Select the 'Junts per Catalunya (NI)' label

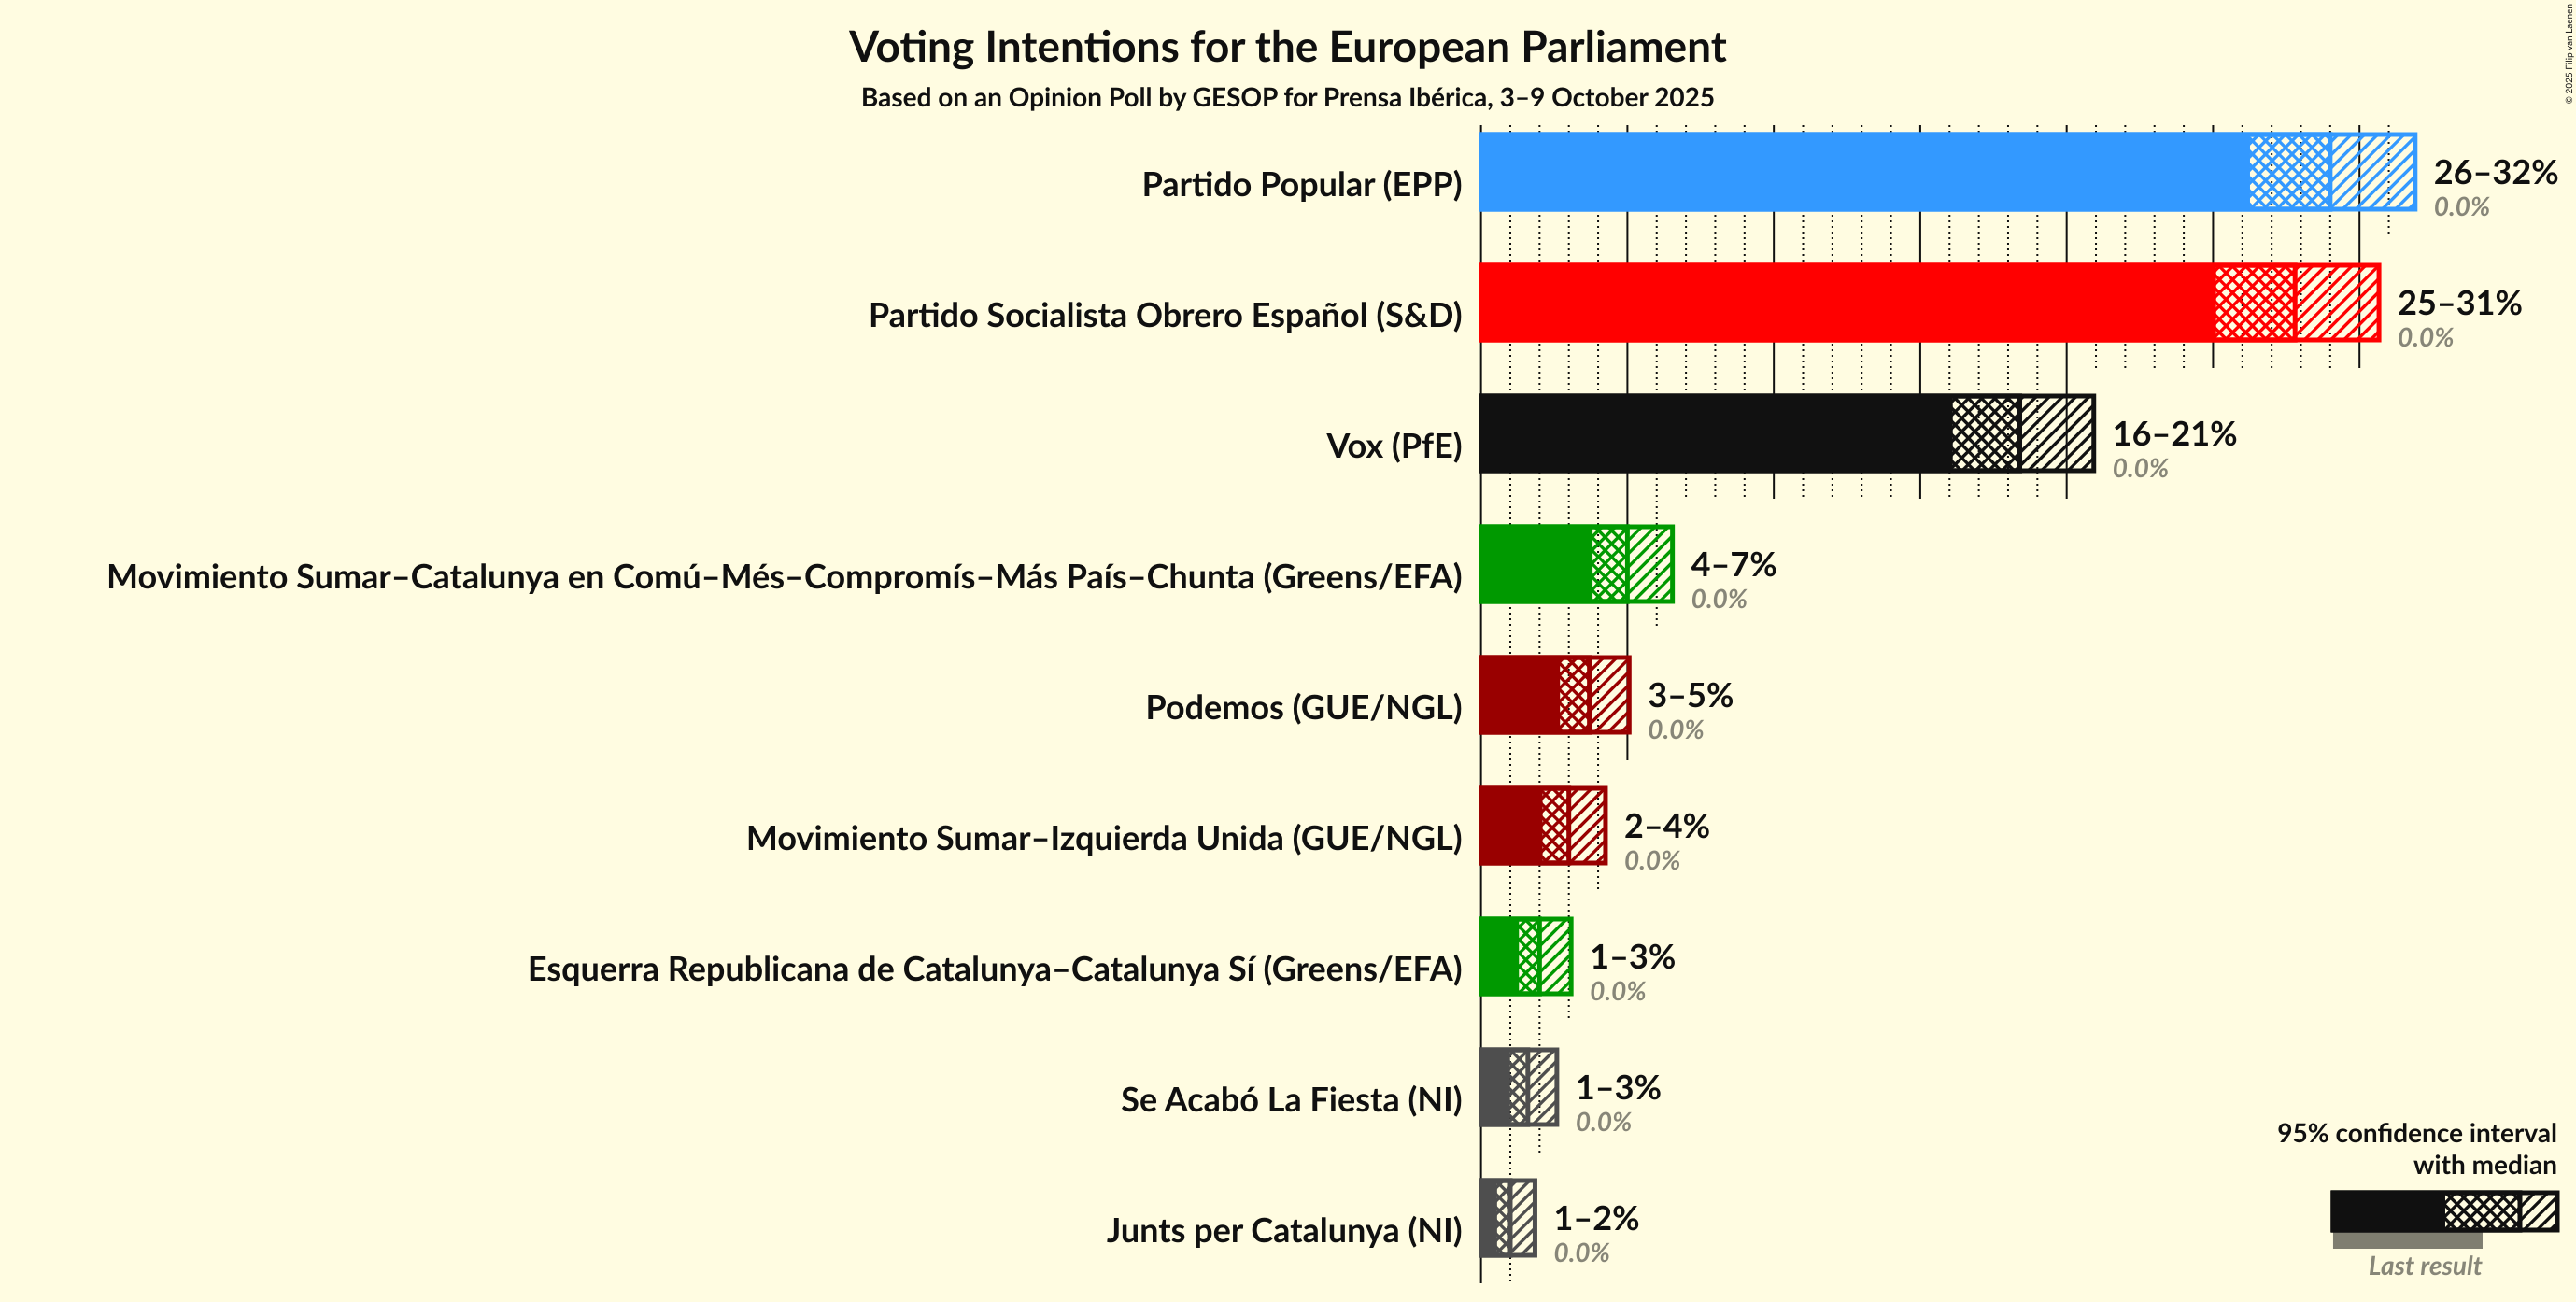point(1284,1230)
